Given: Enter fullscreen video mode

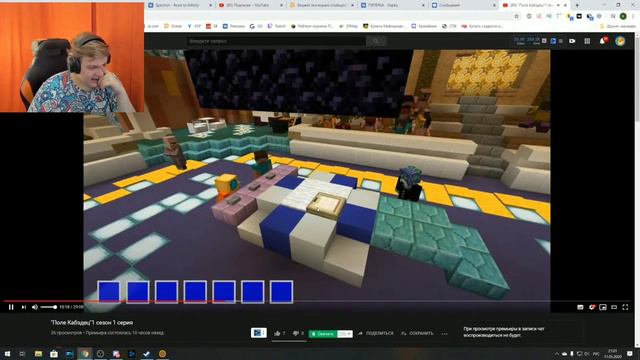Looking at the screenshot, I should pos(625,307).
